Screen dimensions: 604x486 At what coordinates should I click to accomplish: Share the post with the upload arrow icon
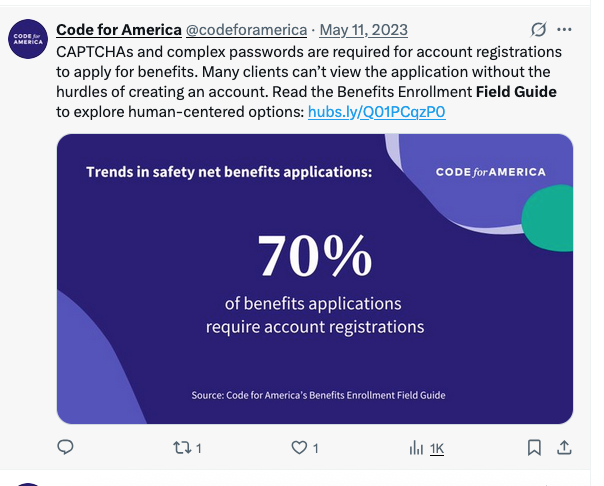563,447
